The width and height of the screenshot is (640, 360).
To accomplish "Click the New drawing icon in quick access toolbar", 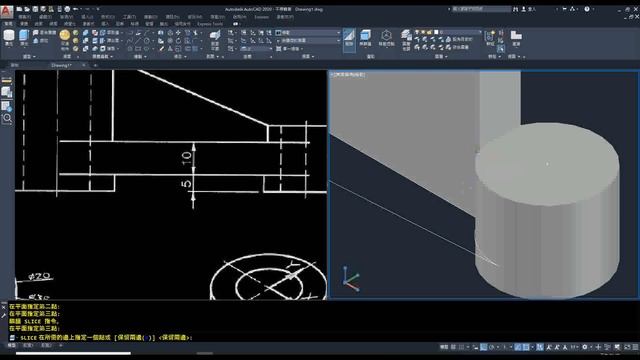I will (x=19, y=9).
